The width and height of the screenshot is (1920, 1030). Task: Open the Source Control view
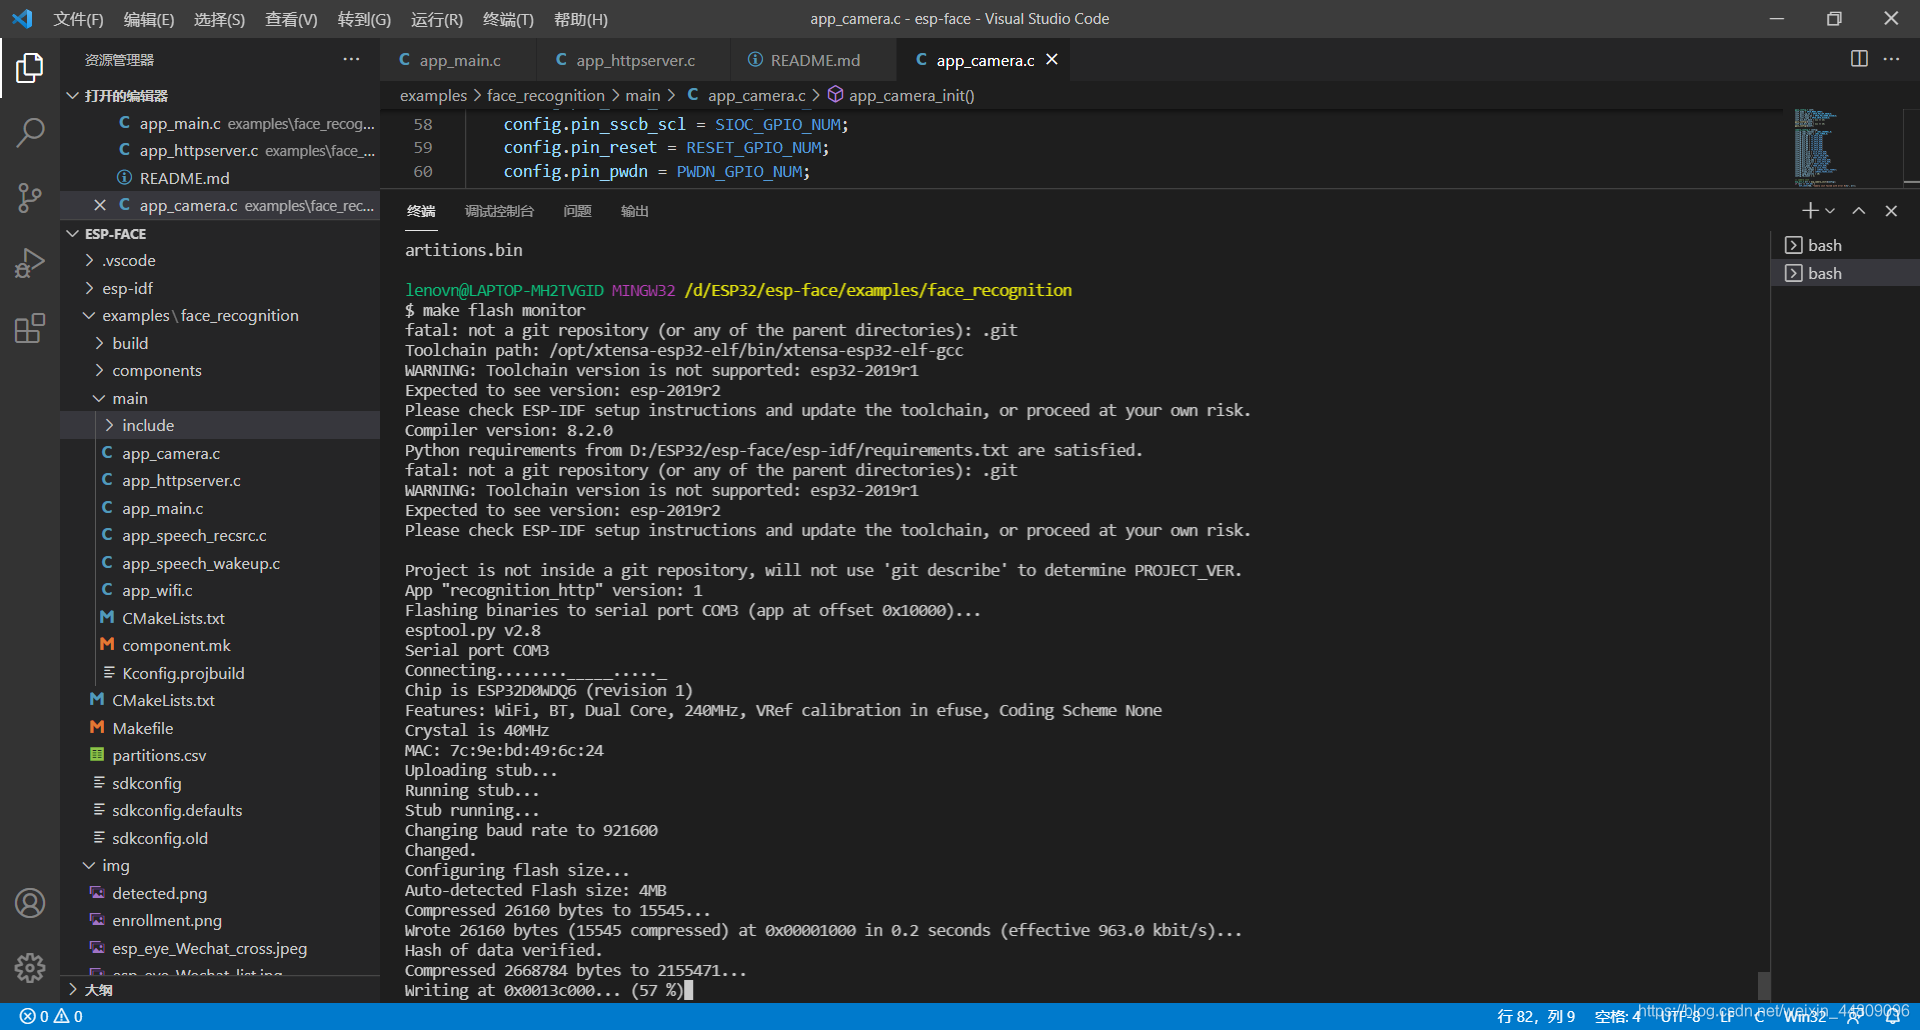[x=30, y=197]
